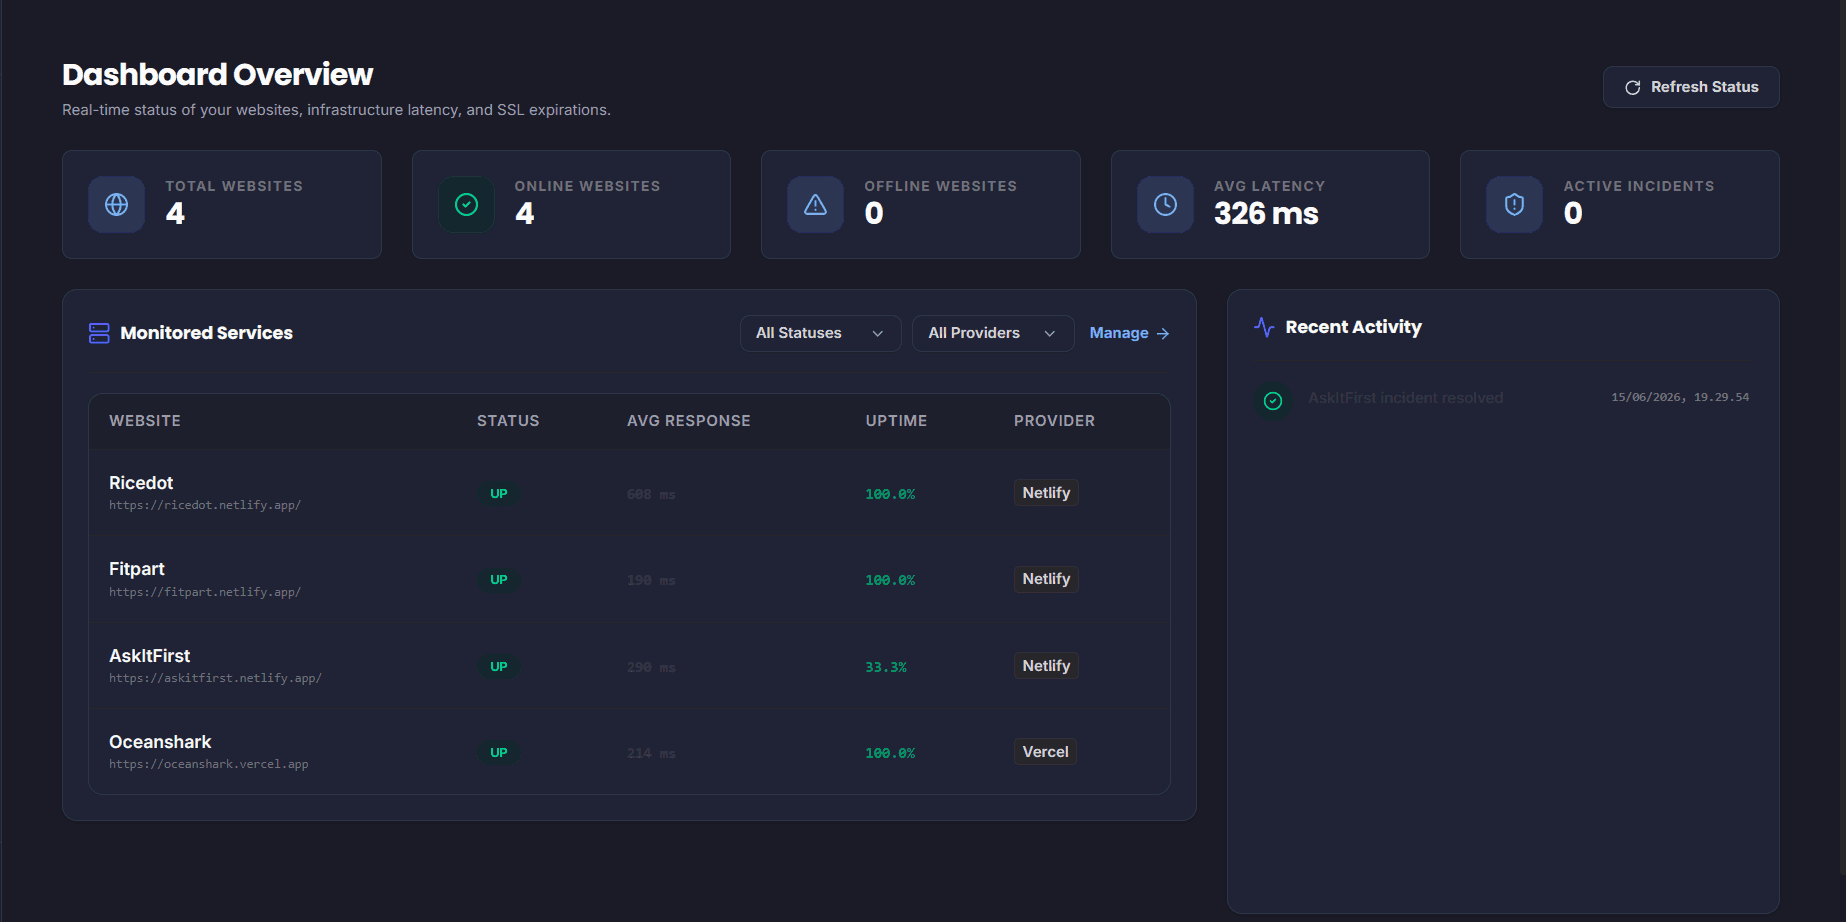Click the 33.3% uptime value

coord(886,667)
